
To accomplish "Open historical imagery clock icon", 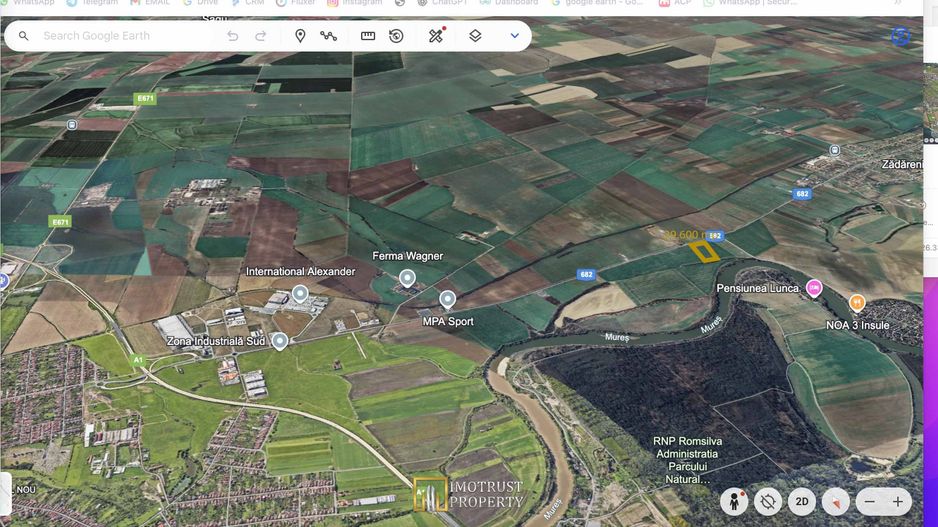I will click(396, 36).
